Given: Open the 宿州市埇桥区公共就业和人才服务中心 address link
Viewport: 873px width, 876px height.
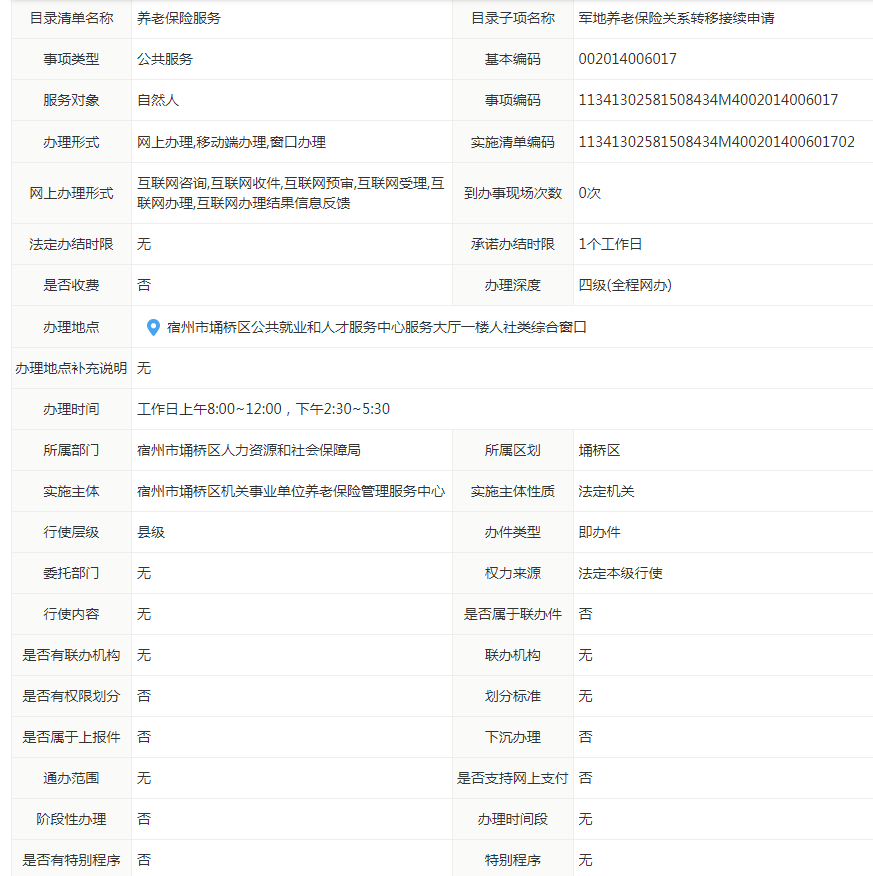Looking at the screenshot, I should (376, 327).
